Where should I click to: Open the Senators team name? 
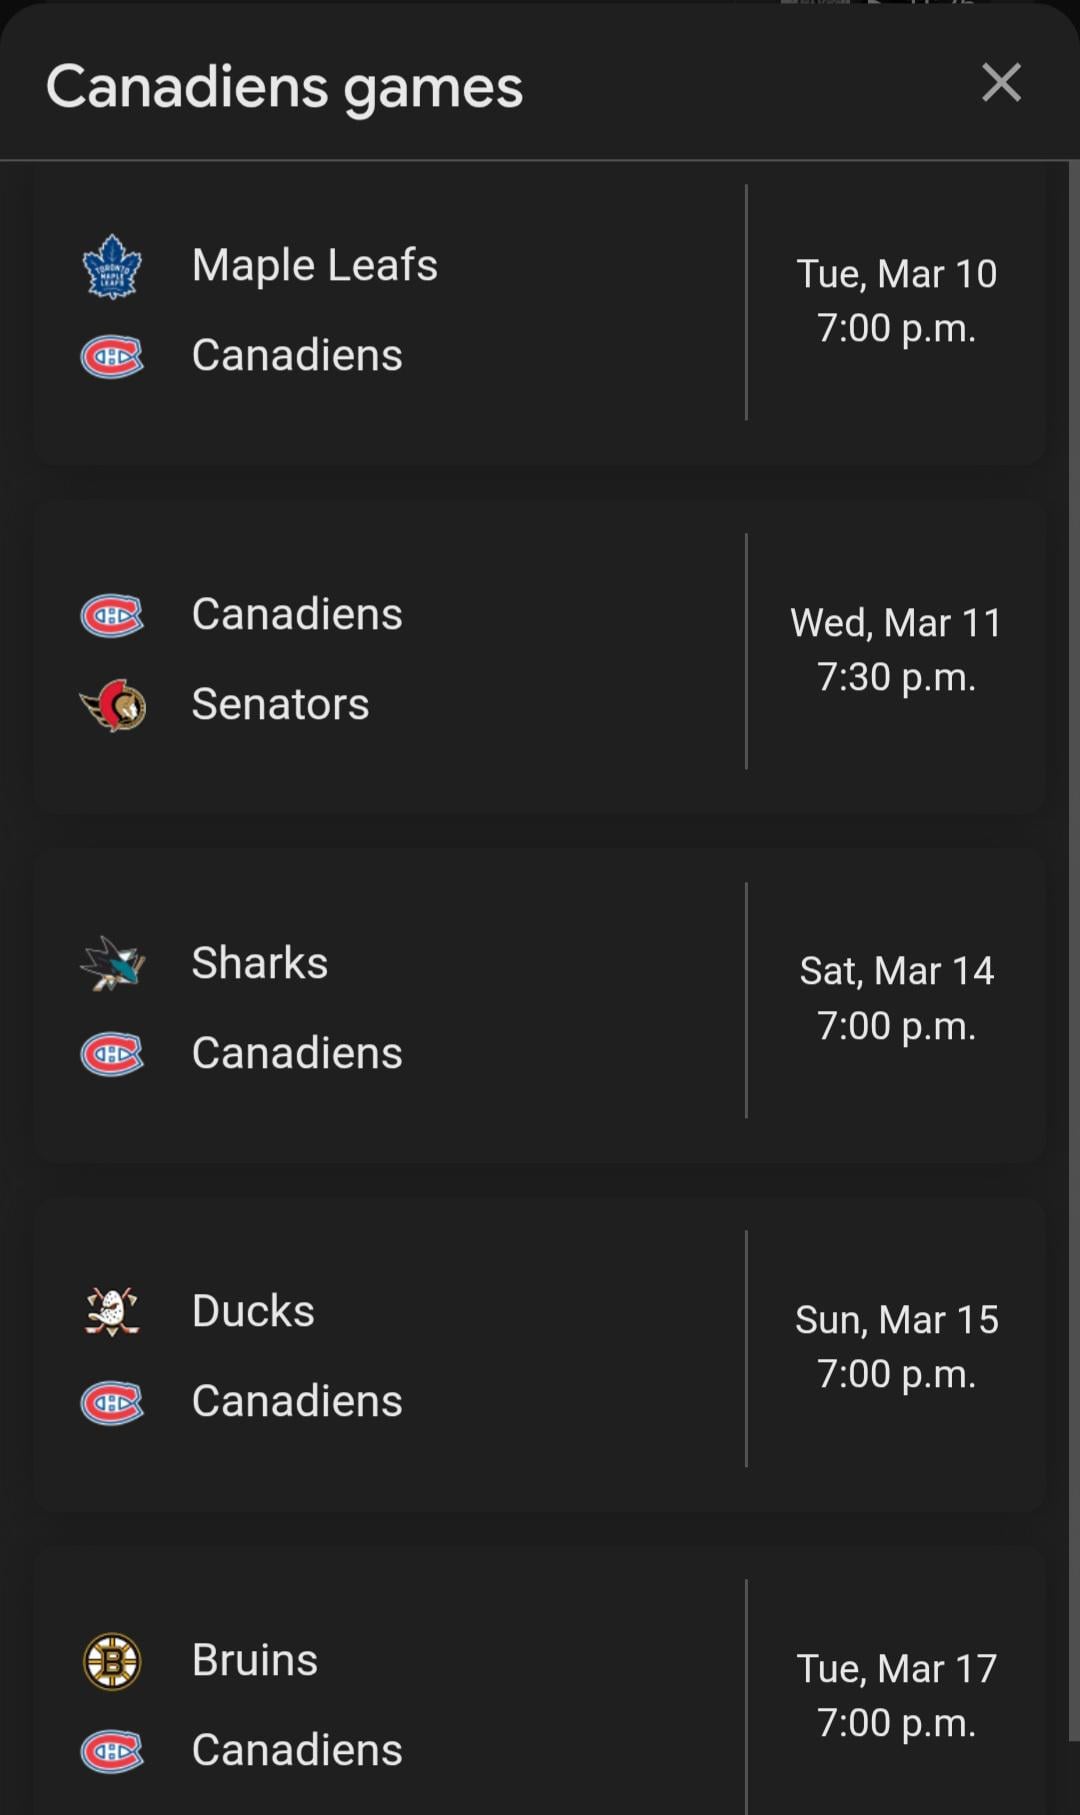280,704
